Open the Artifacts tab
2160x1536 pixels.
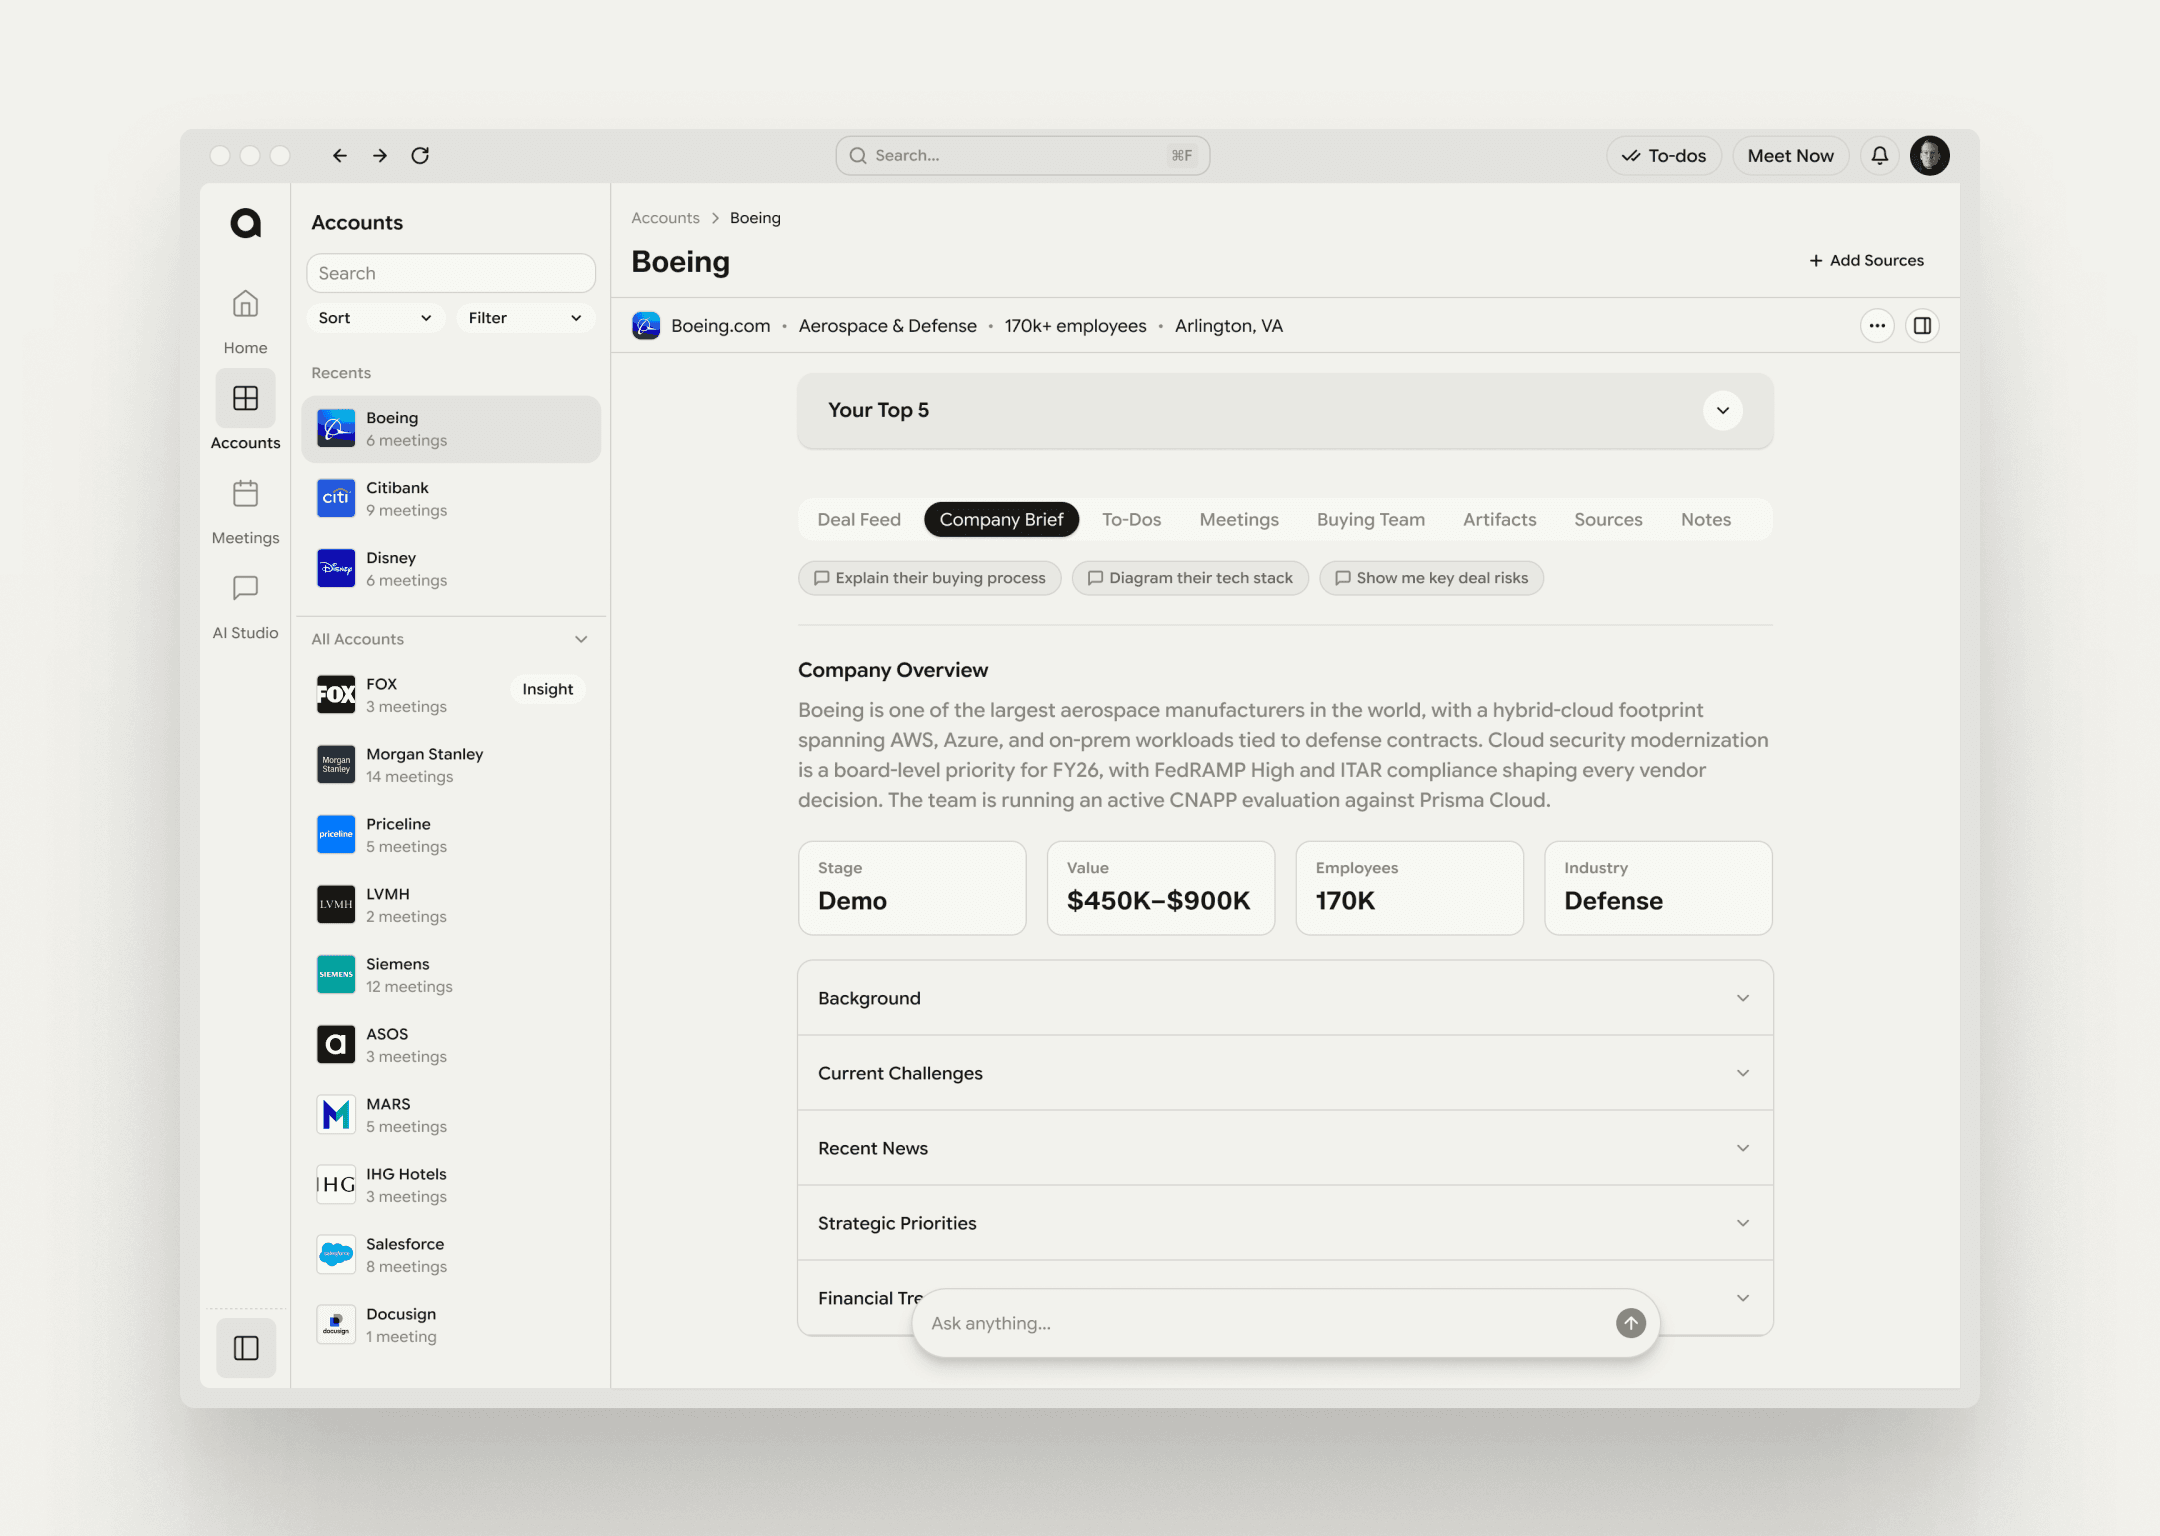[x=1499, y=519]
